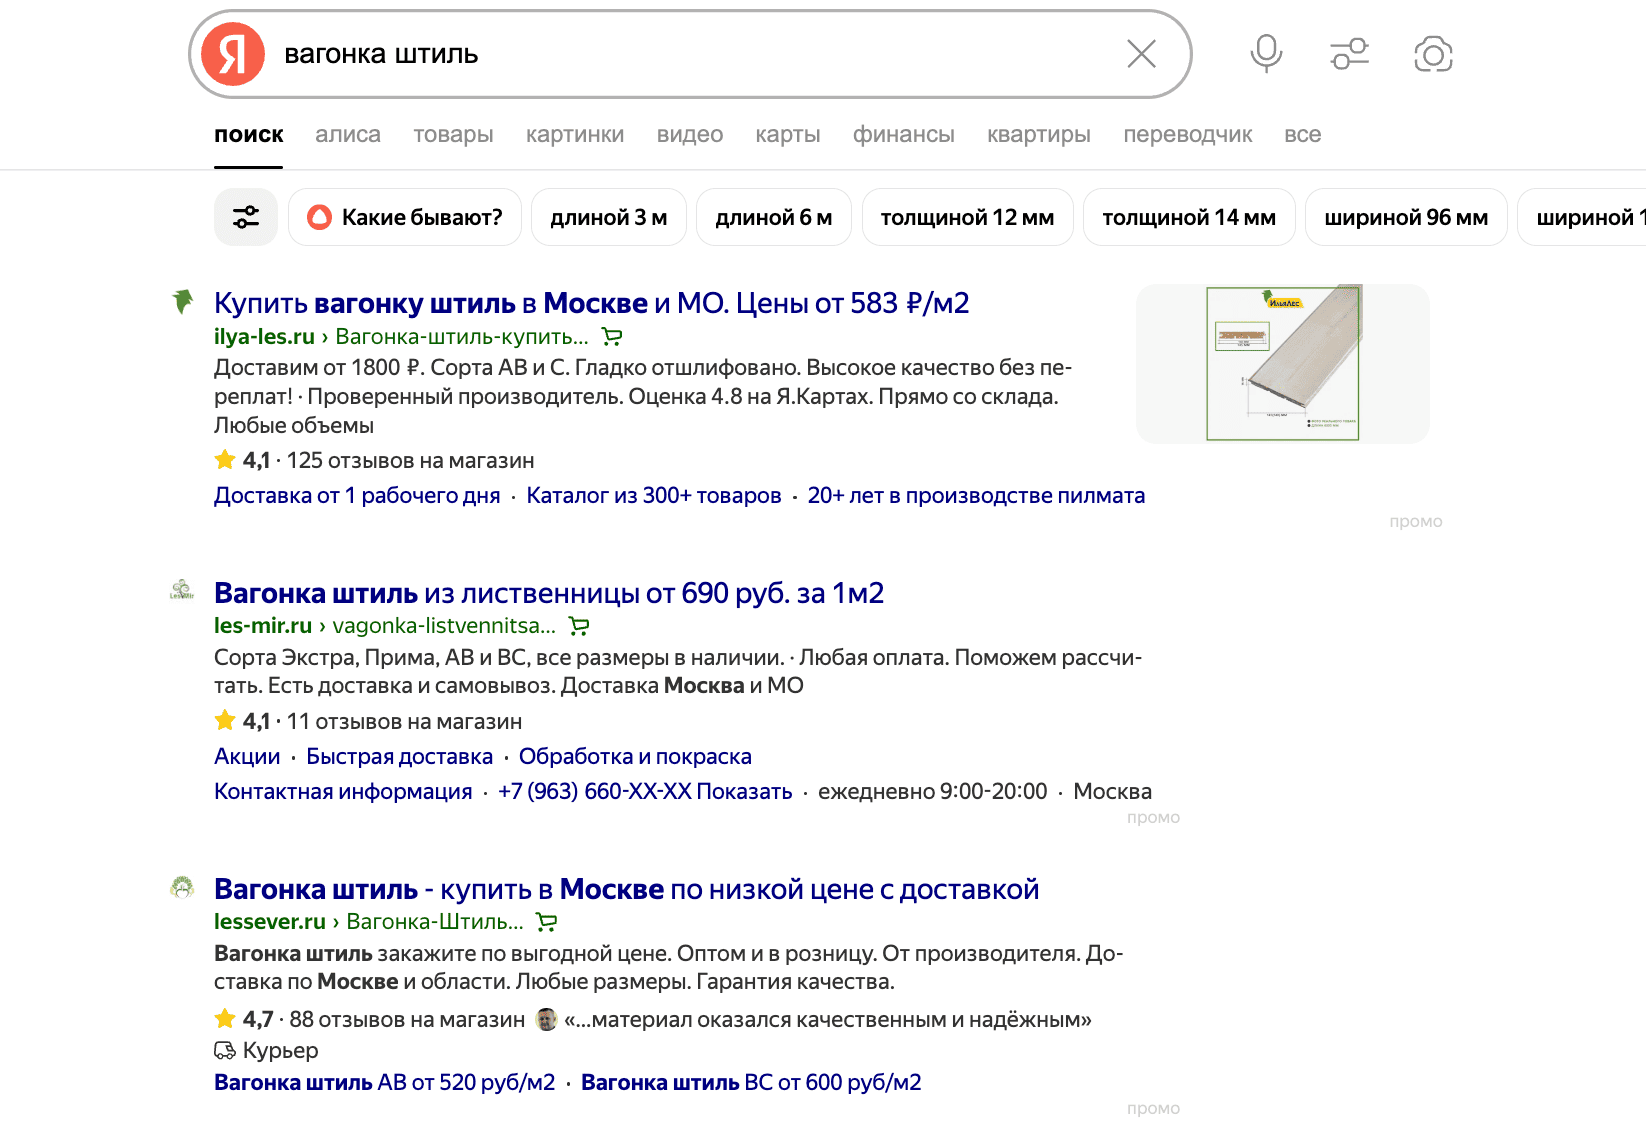Open the картинки tab

click(x=575, y=134)
